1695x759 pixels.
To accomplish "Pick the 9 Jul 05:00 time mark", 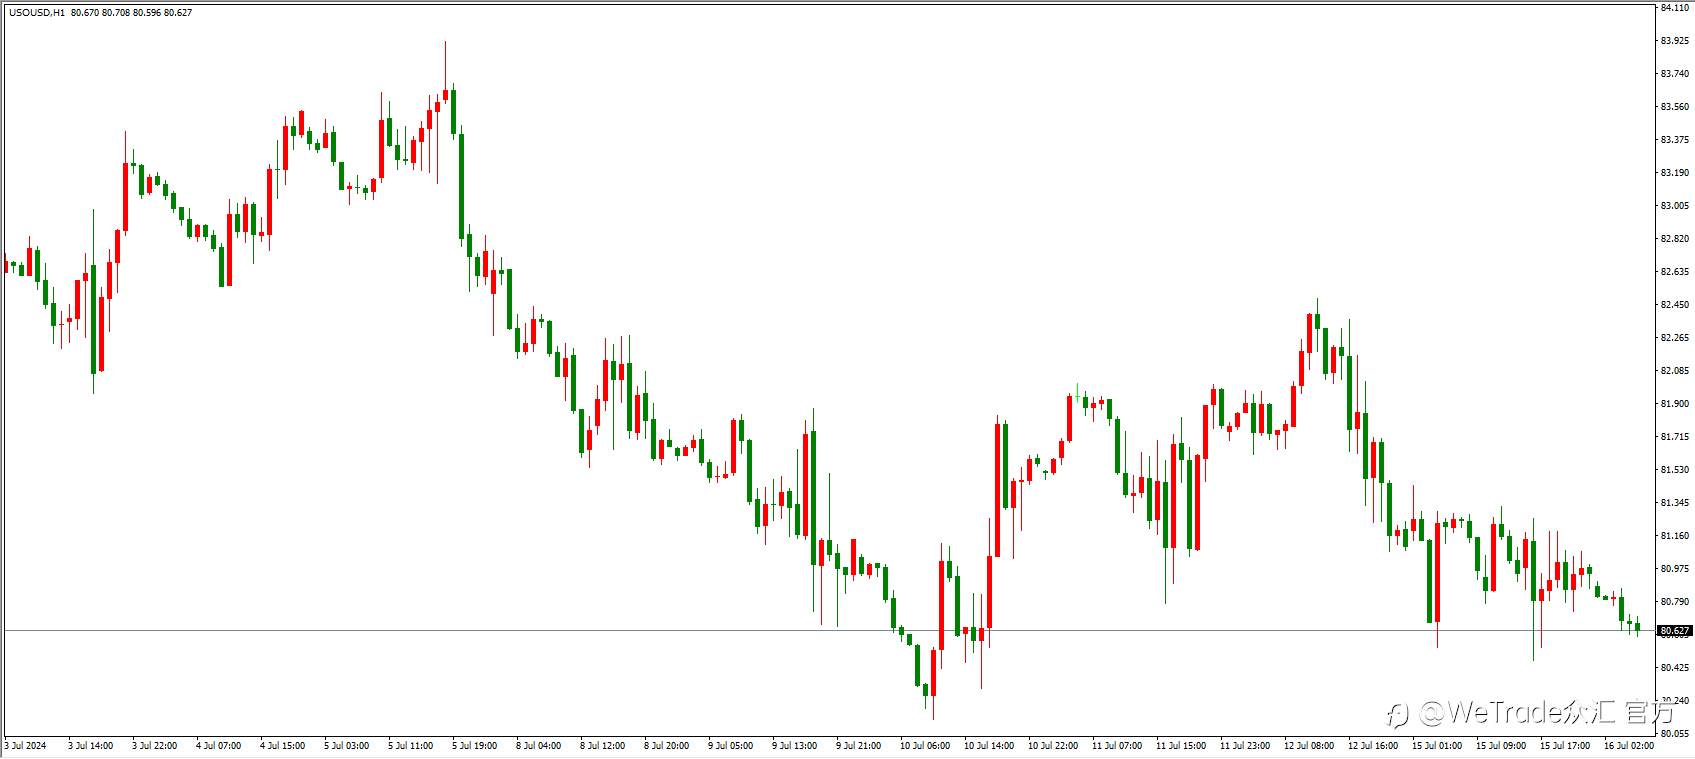I will (x=730, y=746).
